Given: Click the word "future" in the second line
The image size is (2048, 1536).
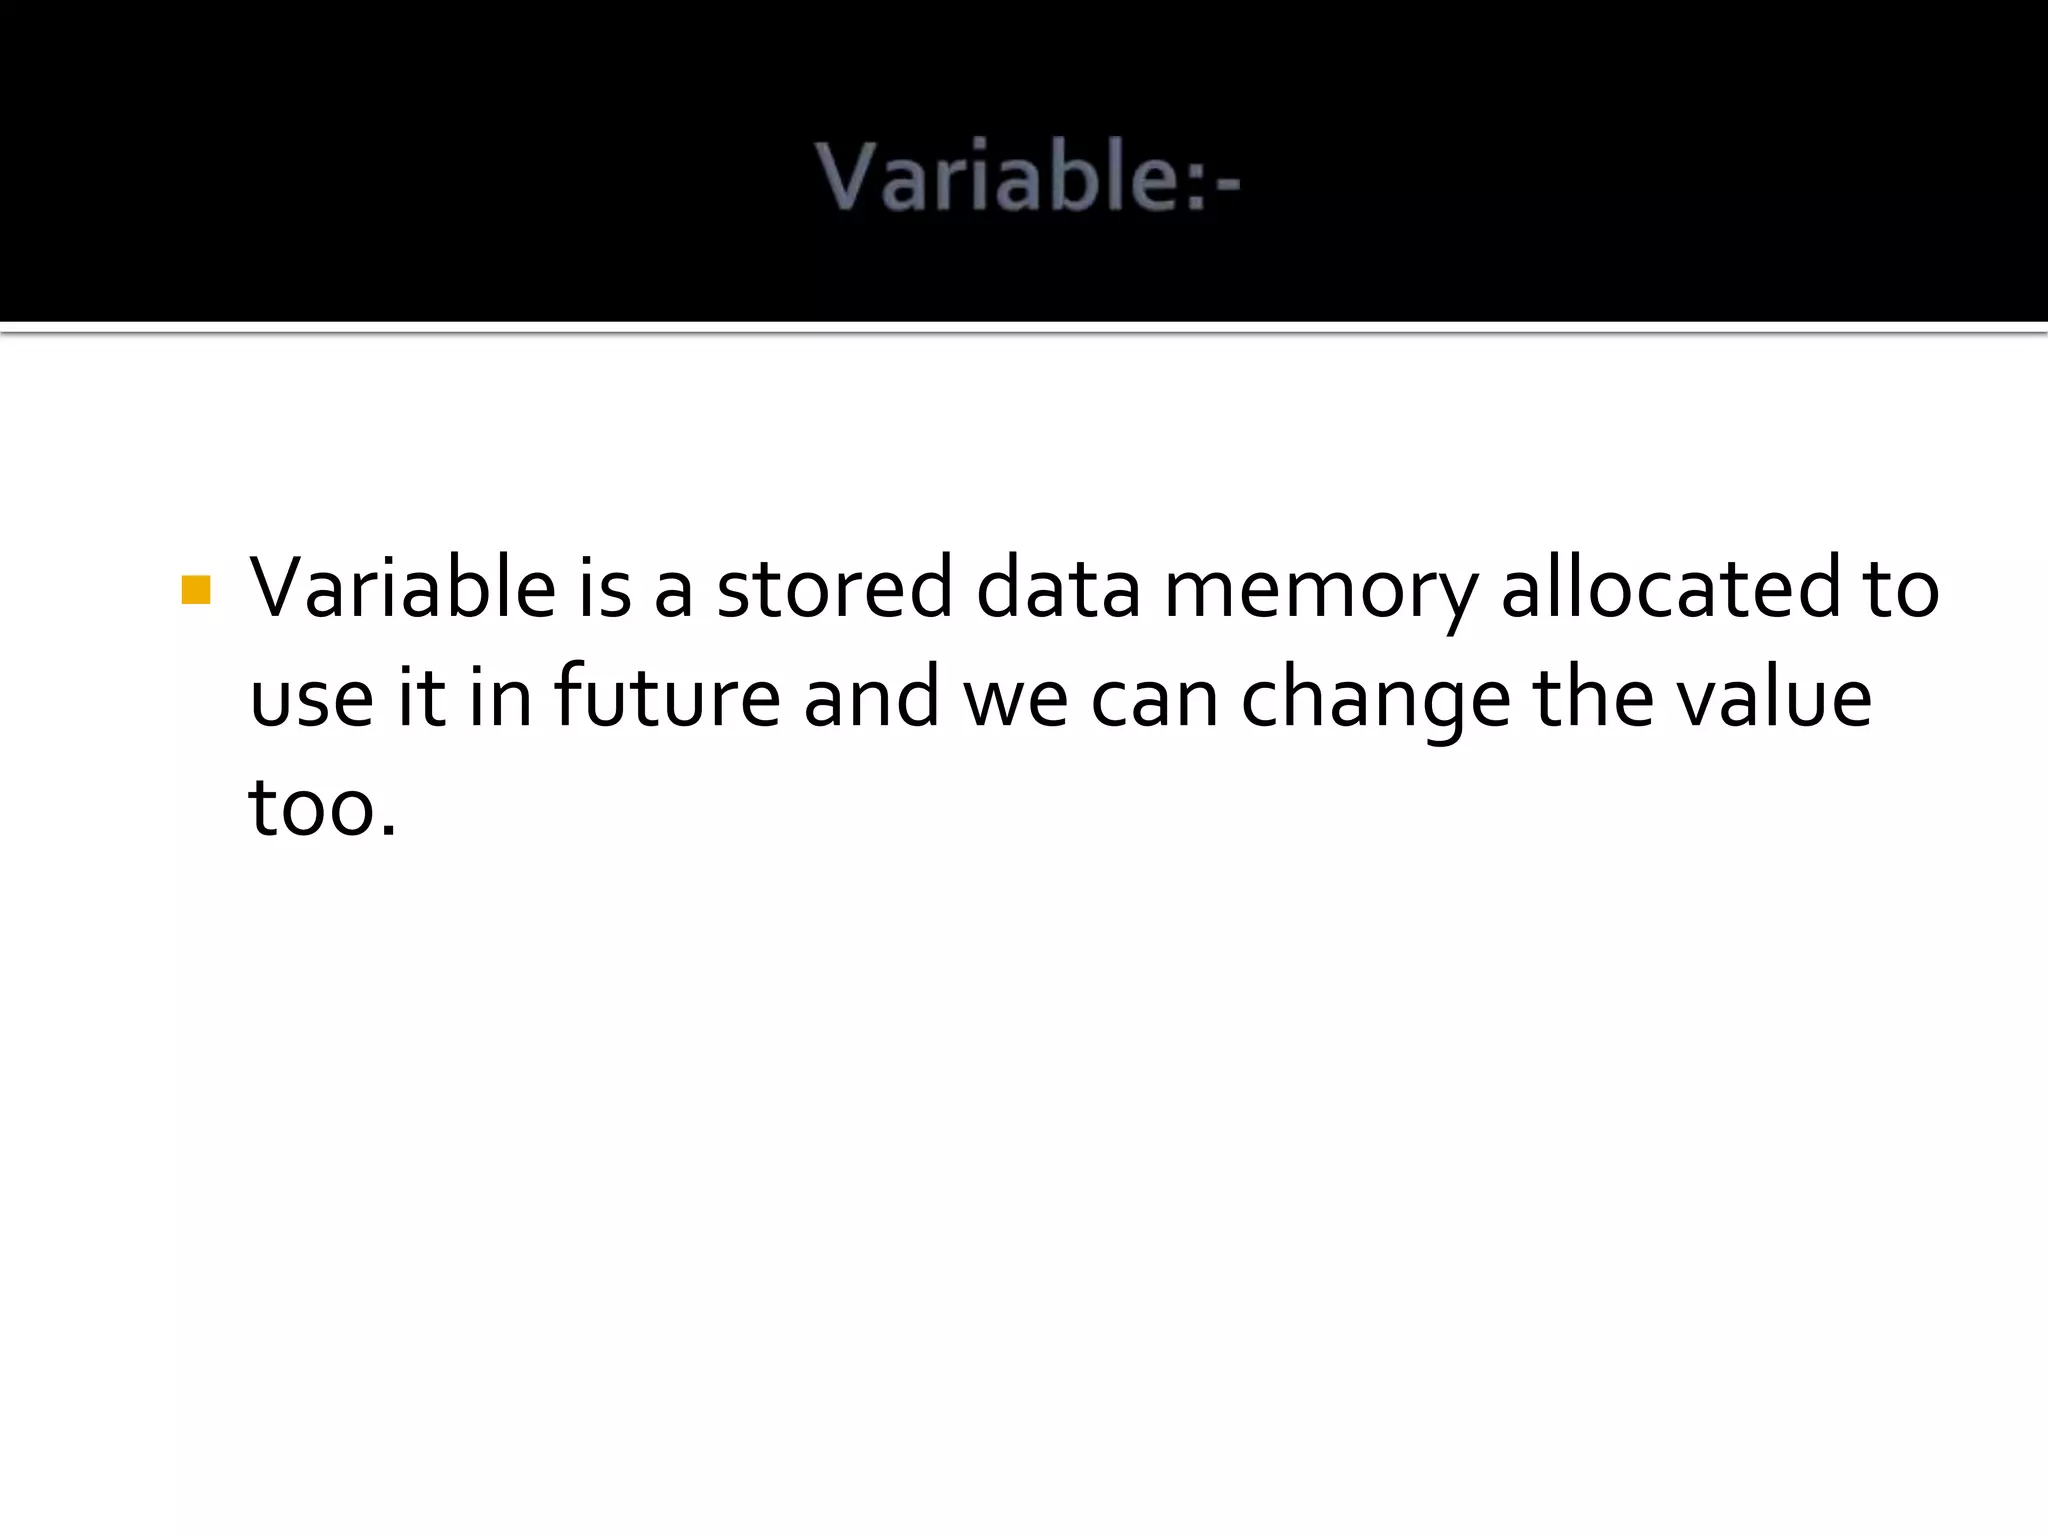Looking at the screenshot, I should click(x=667, y=697).
